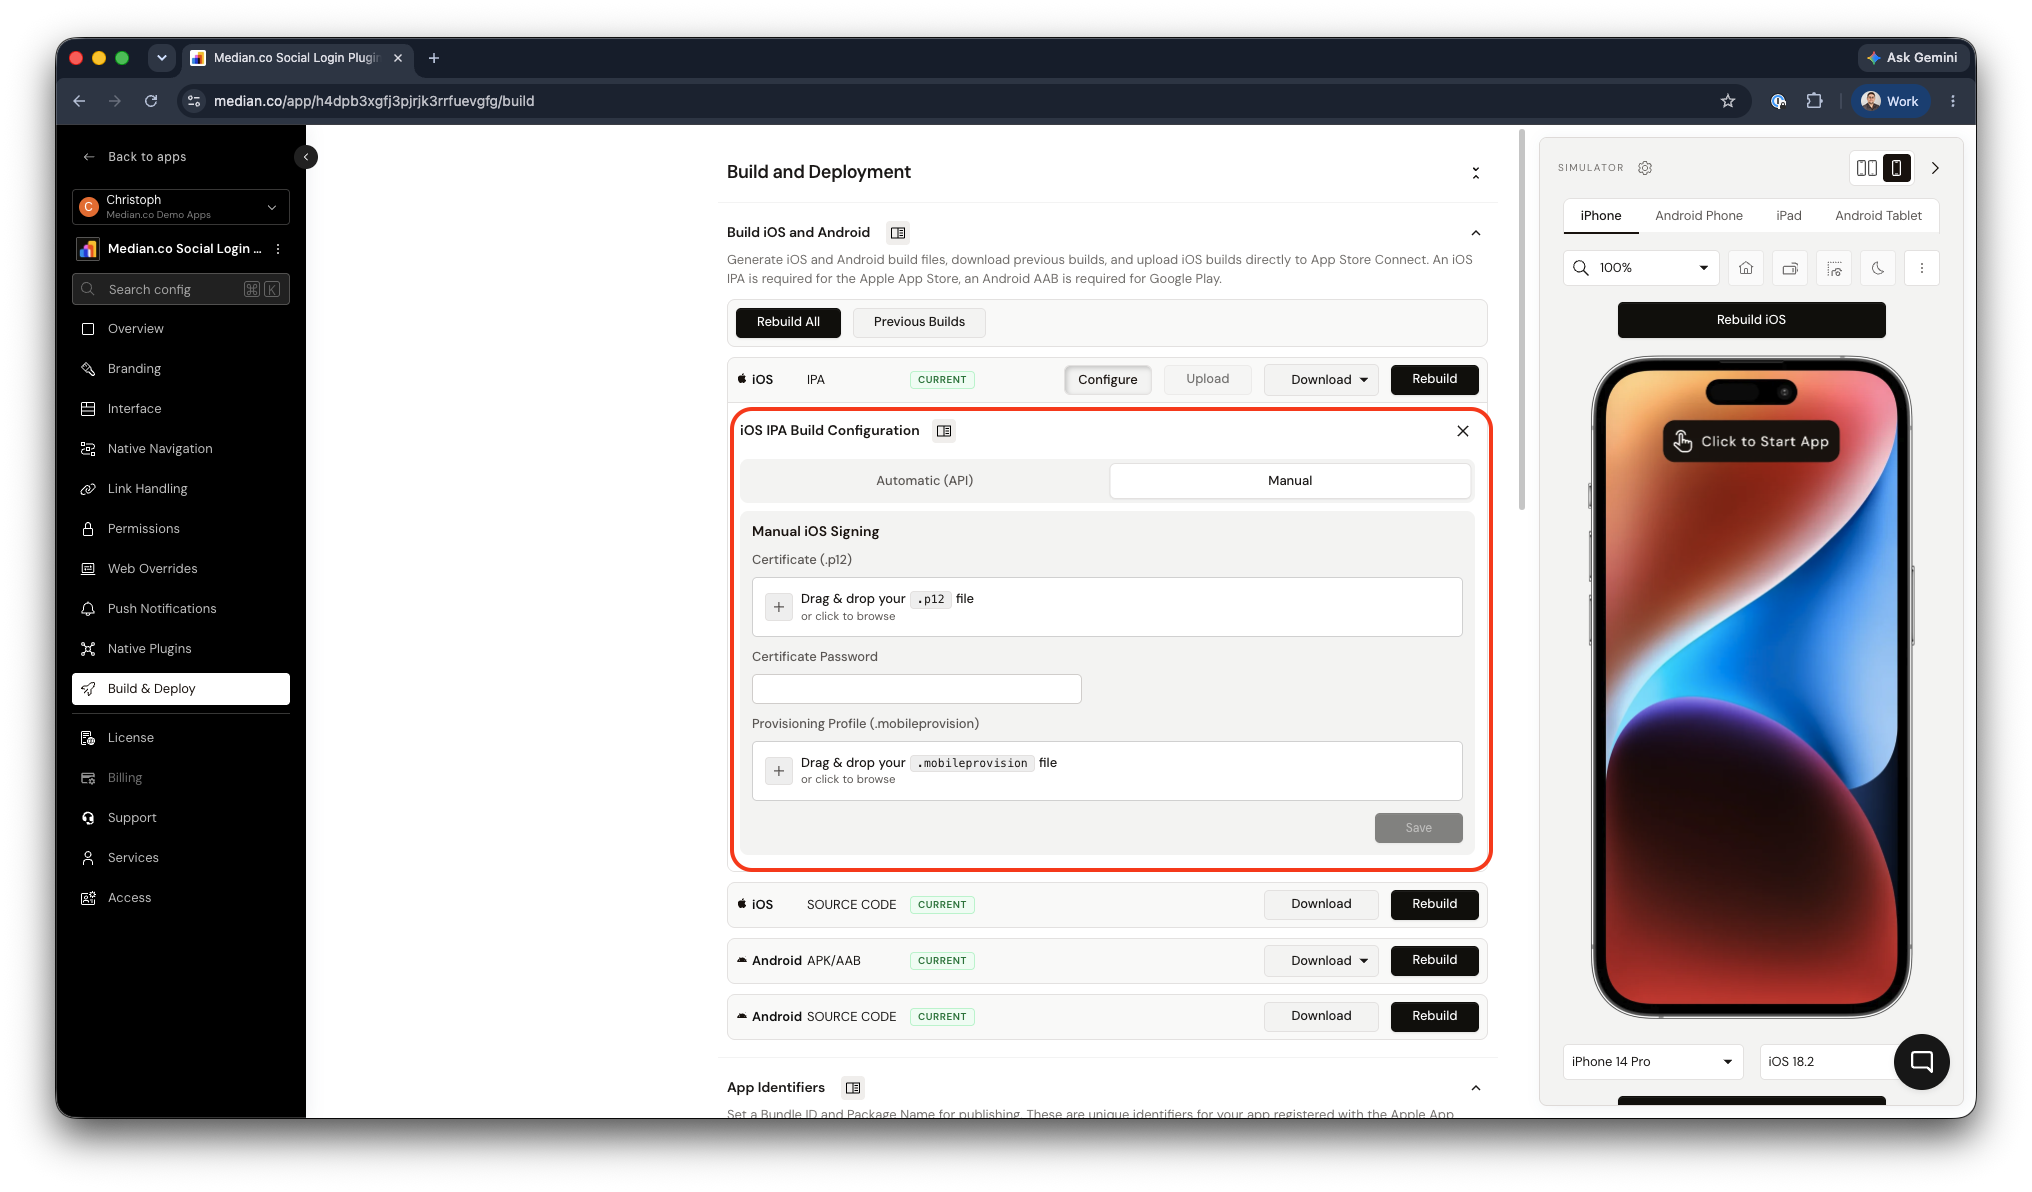Screen dimensions: 2032x1192
Task: Open the chat support bubble
Action: pos(1921,1061)
